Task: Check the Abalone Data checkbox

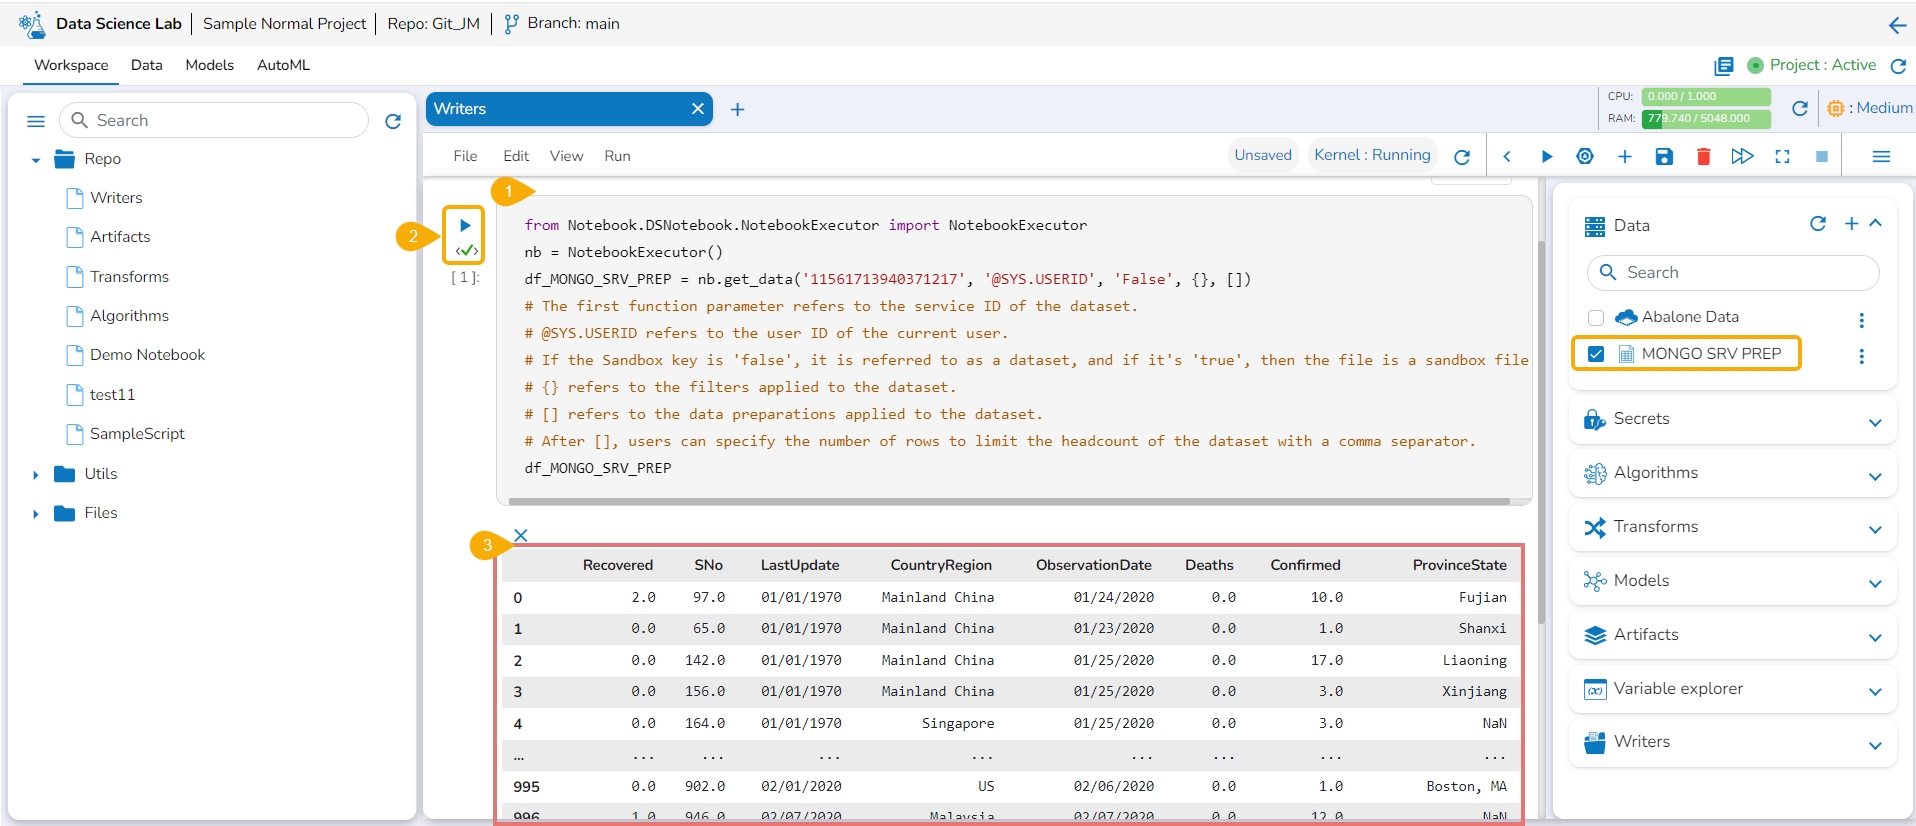Action: (x=1596, y=318)
